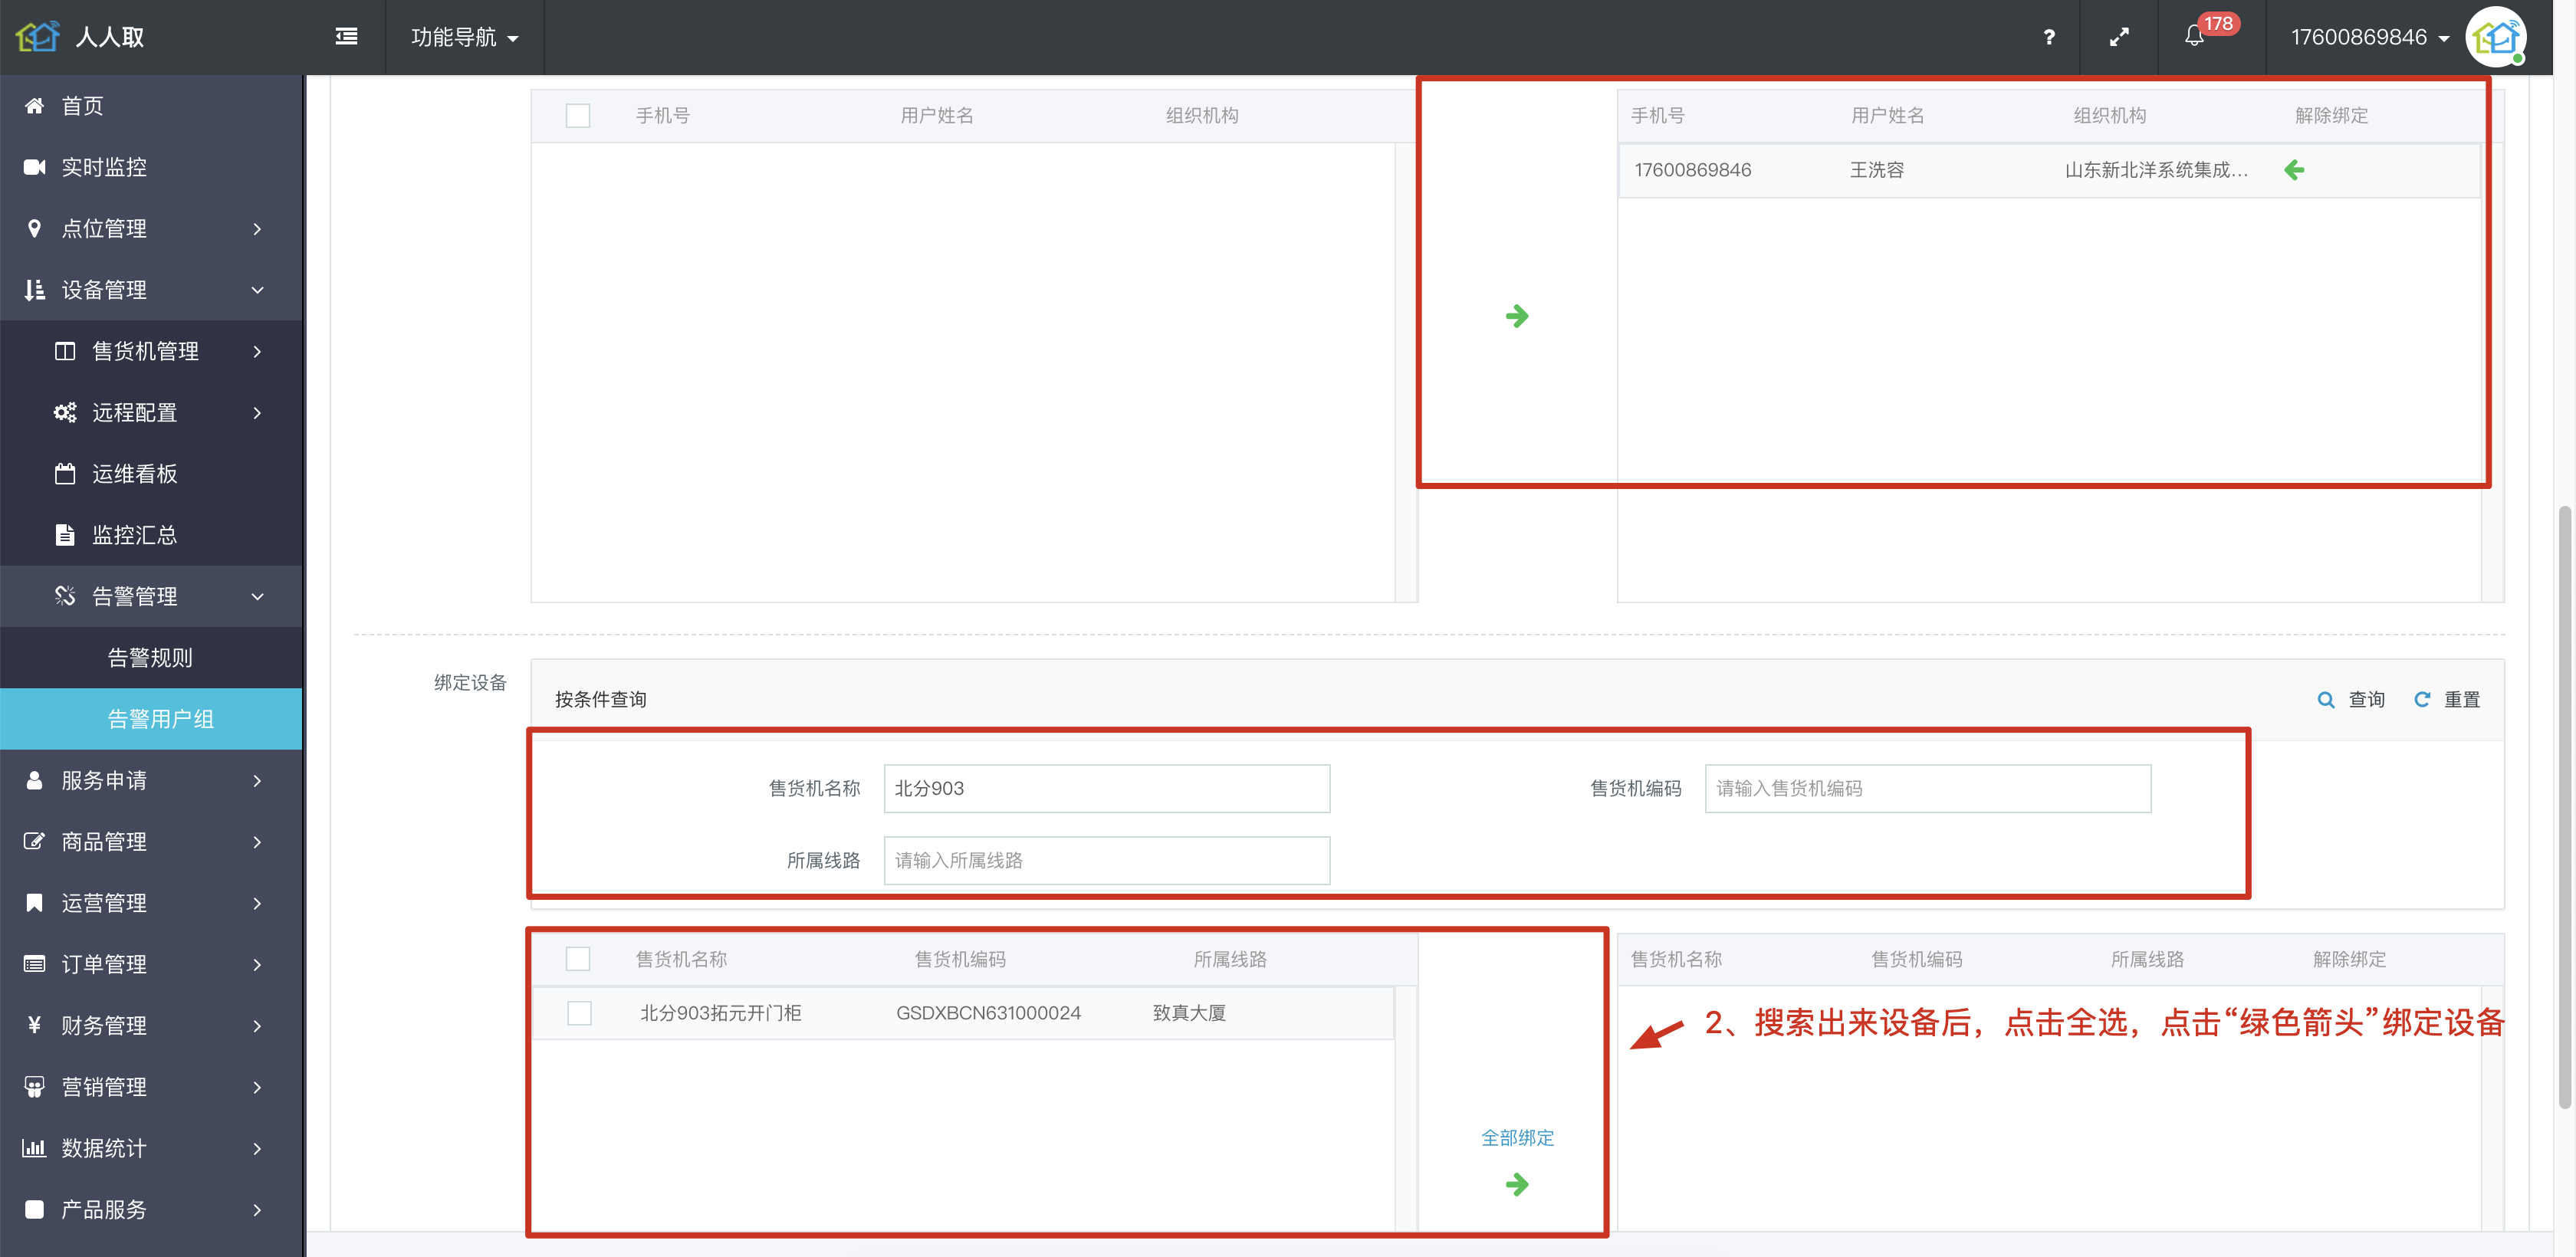Collapse 设备管理 chevron
2576x1257 pixels.
257,290
